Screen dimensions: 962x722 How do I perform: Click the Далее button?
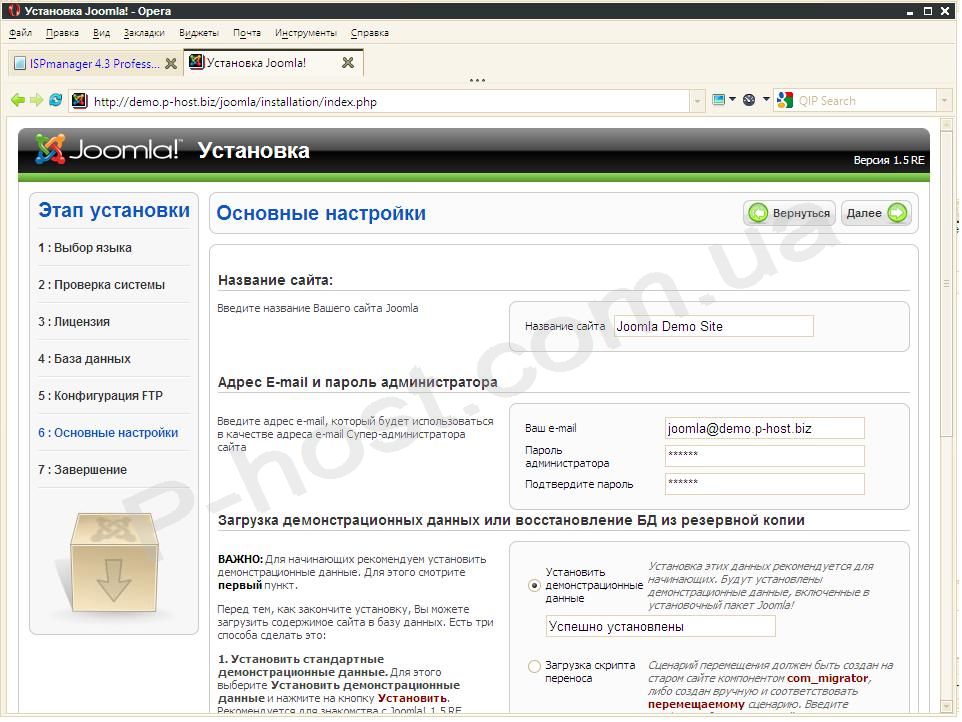[x=875, y=213]
